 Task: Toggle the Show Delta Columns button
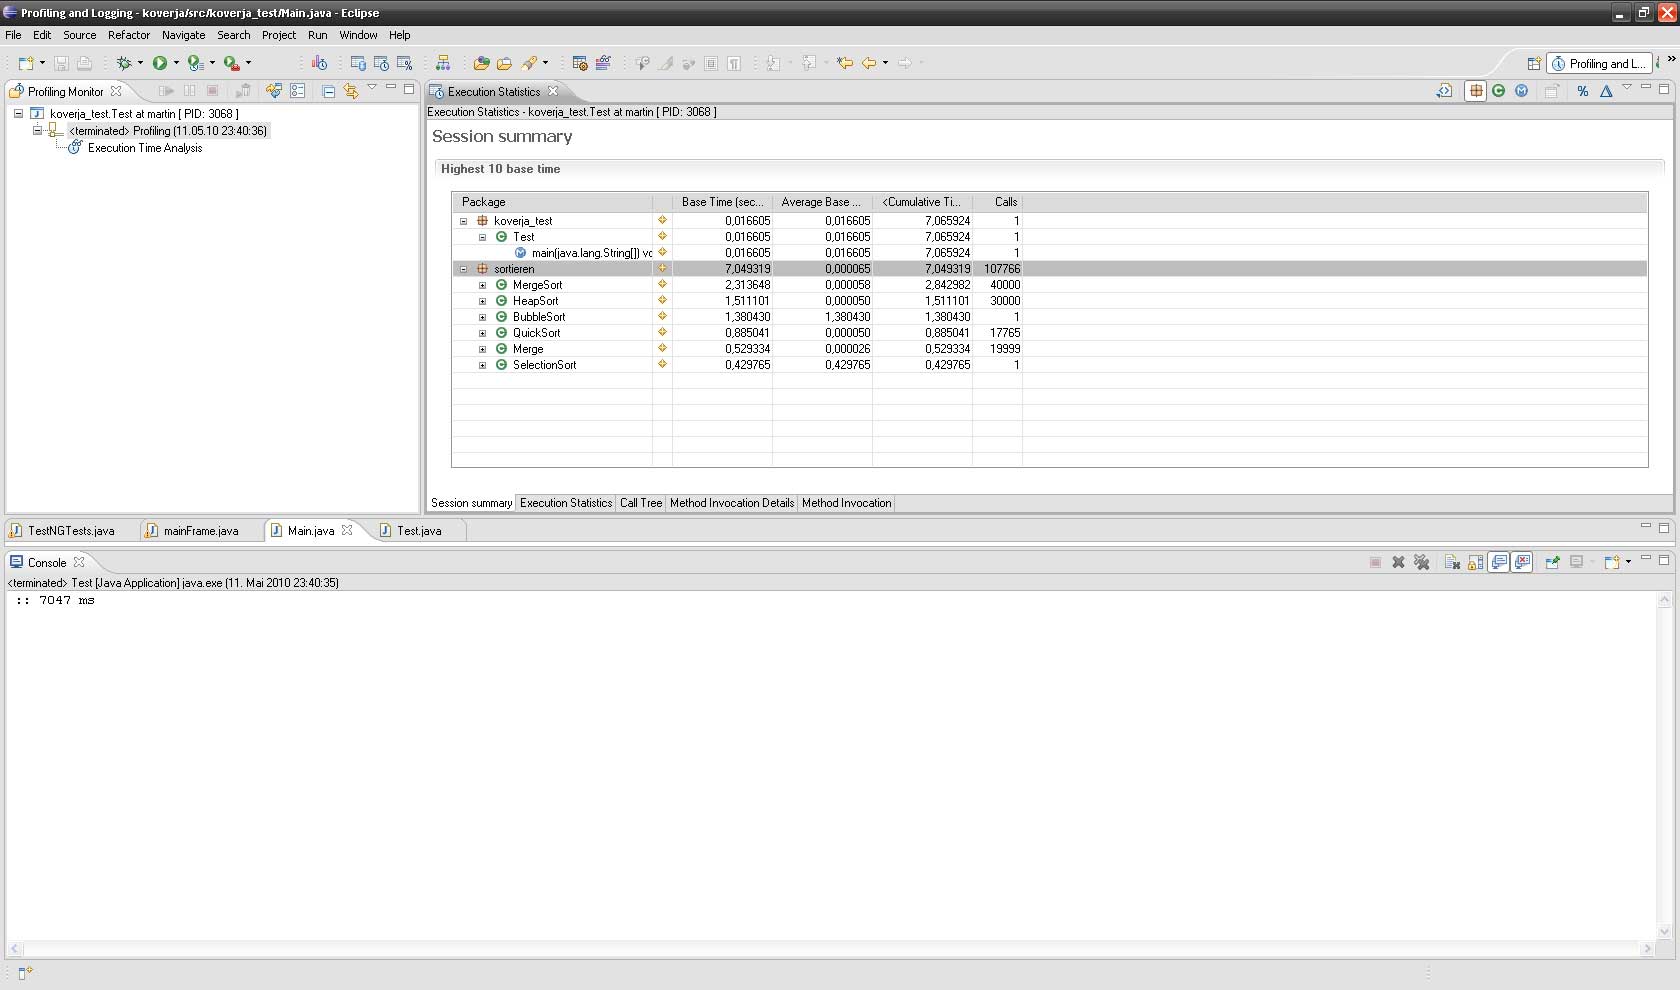[x=1606, y=91]
